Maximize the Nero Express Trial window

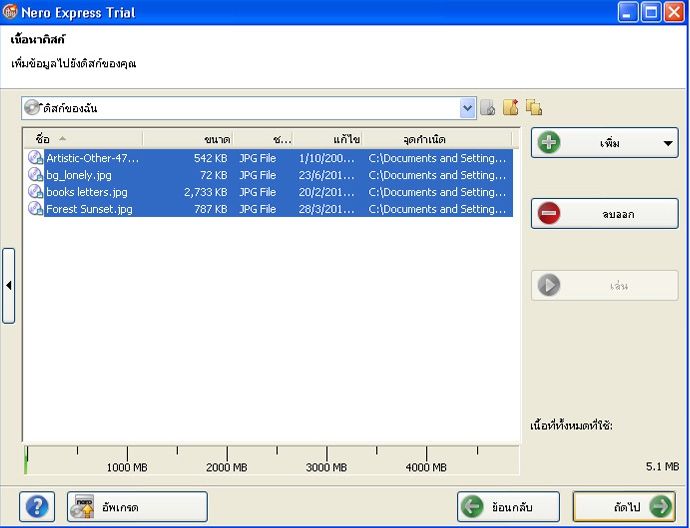(651, 12)
